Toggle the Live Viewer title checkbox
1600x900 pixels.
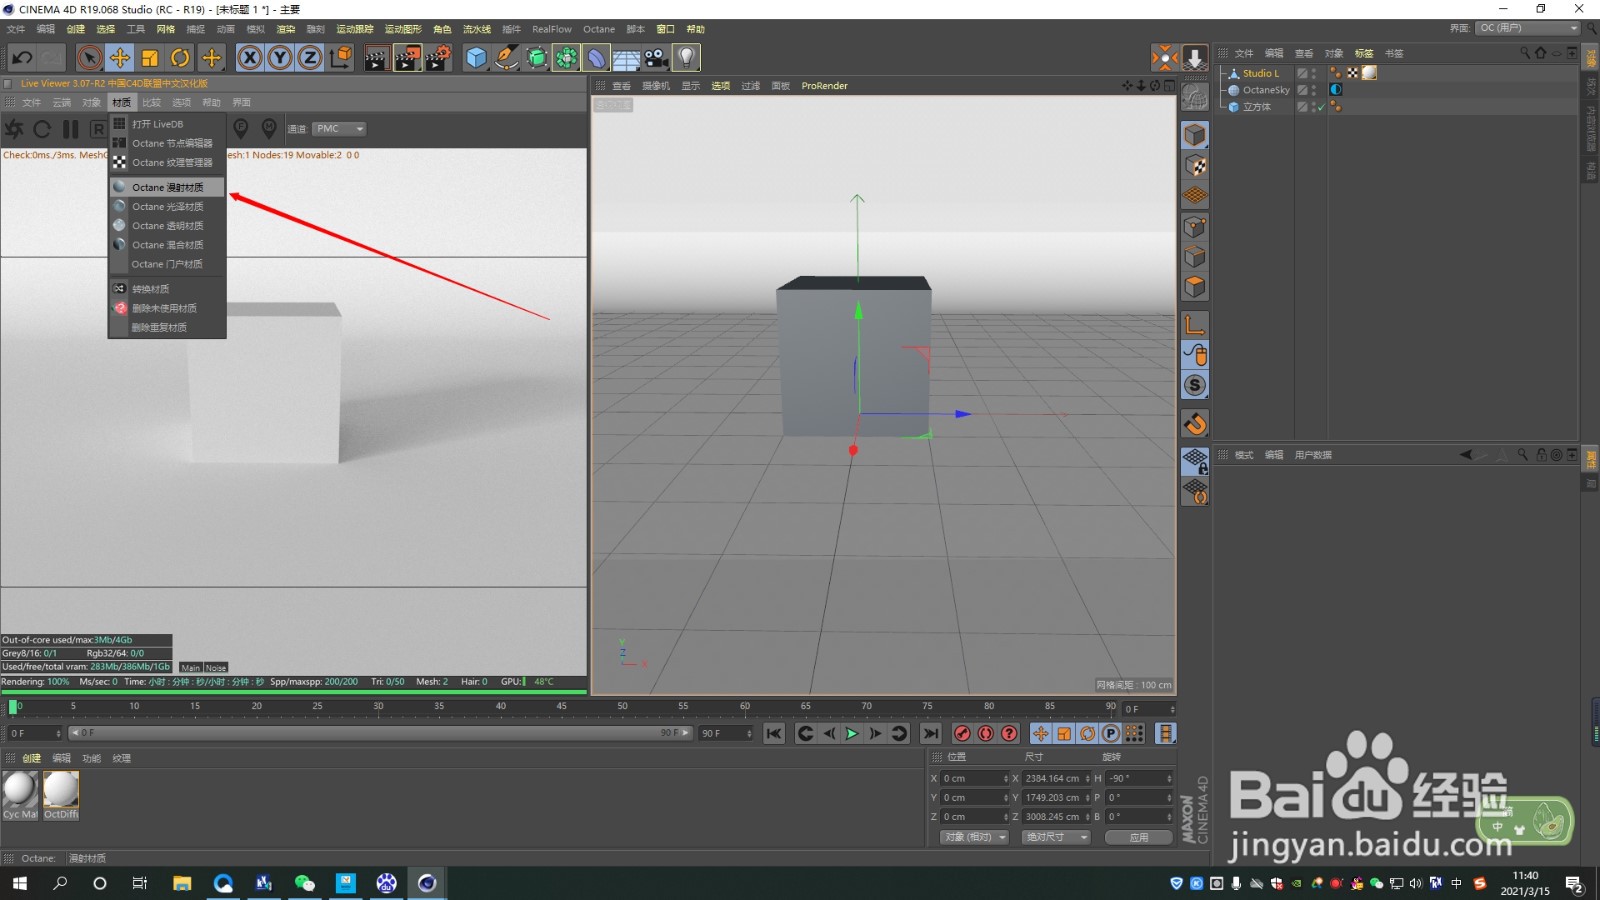8,84
